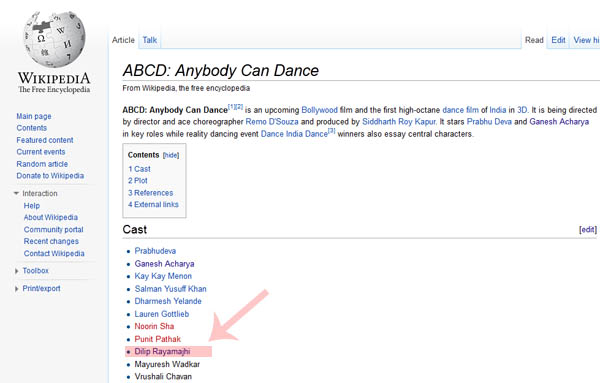Open About Wikipedia link
600x383 pixels.
51,217
